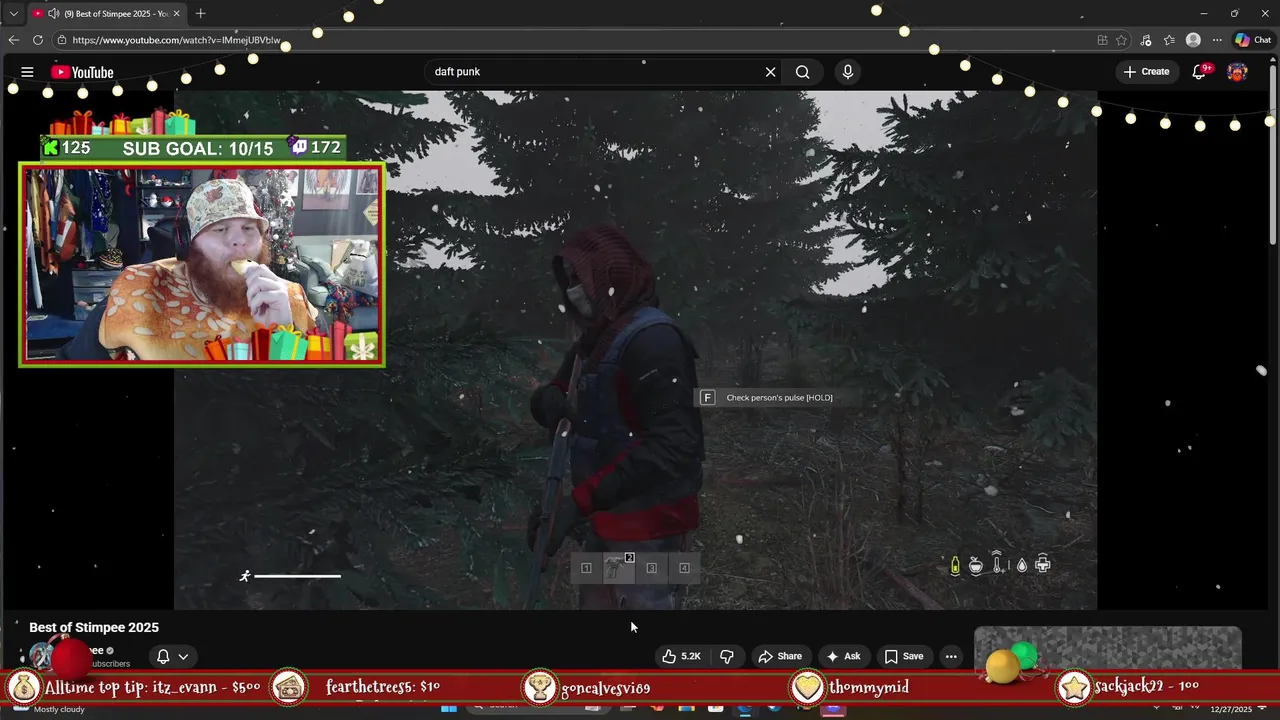1280x720 pixels.
Task: Open the browser profile menu
Action: point(1193,40)
